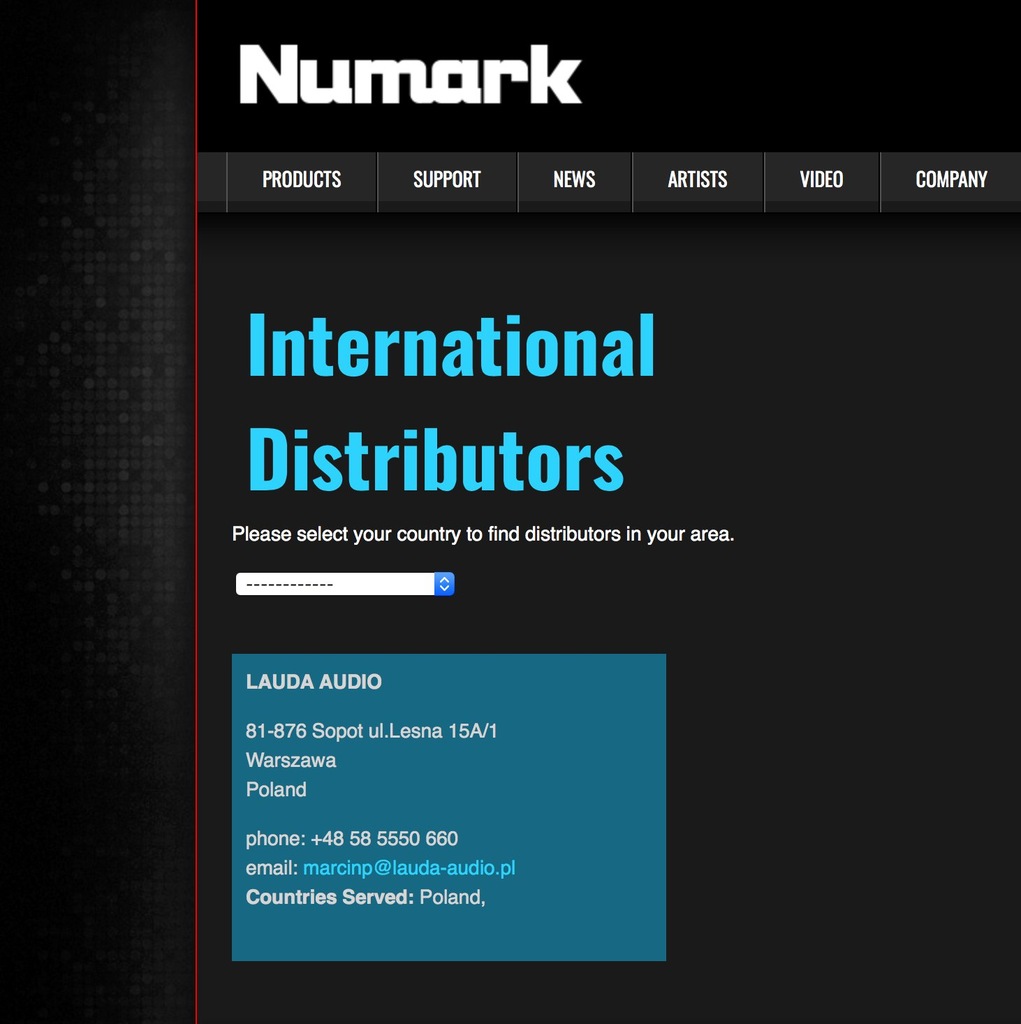Select the International Distributors heading
The width and height of the screenshot is (1021, 1024).
point(451,402)
